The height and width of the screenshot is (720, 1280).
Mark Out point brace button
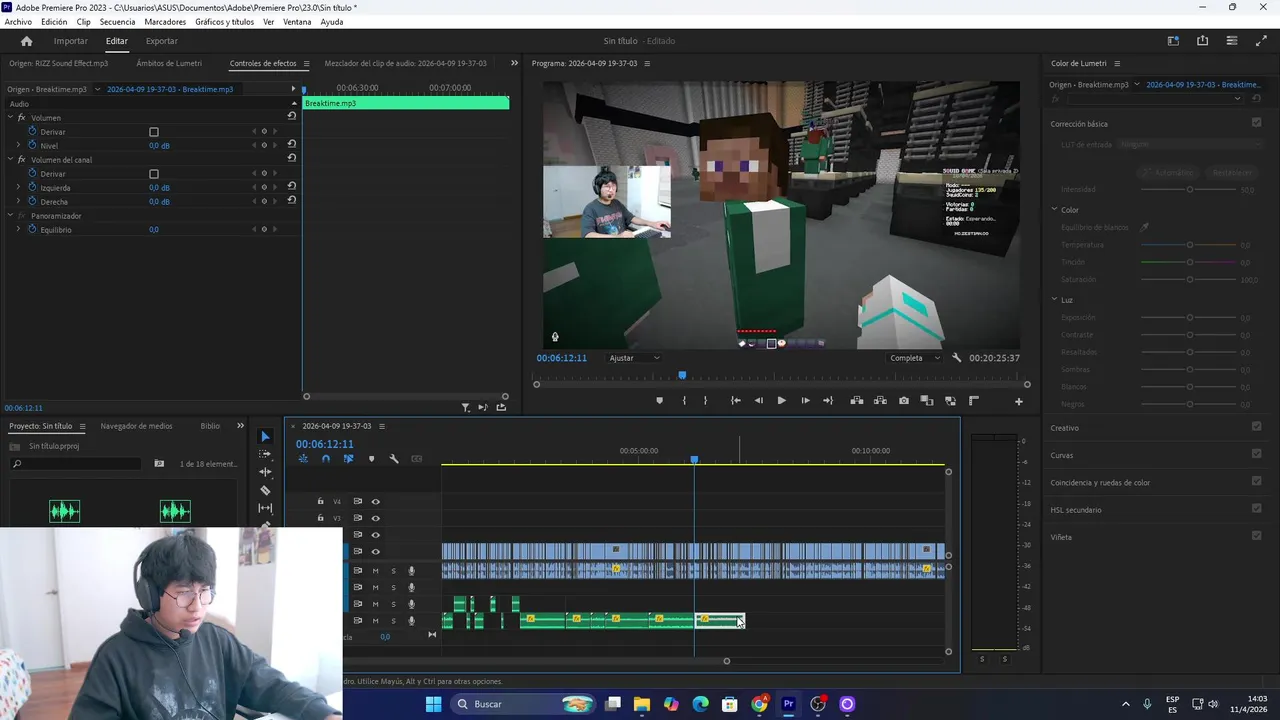(x=705, y=401)
